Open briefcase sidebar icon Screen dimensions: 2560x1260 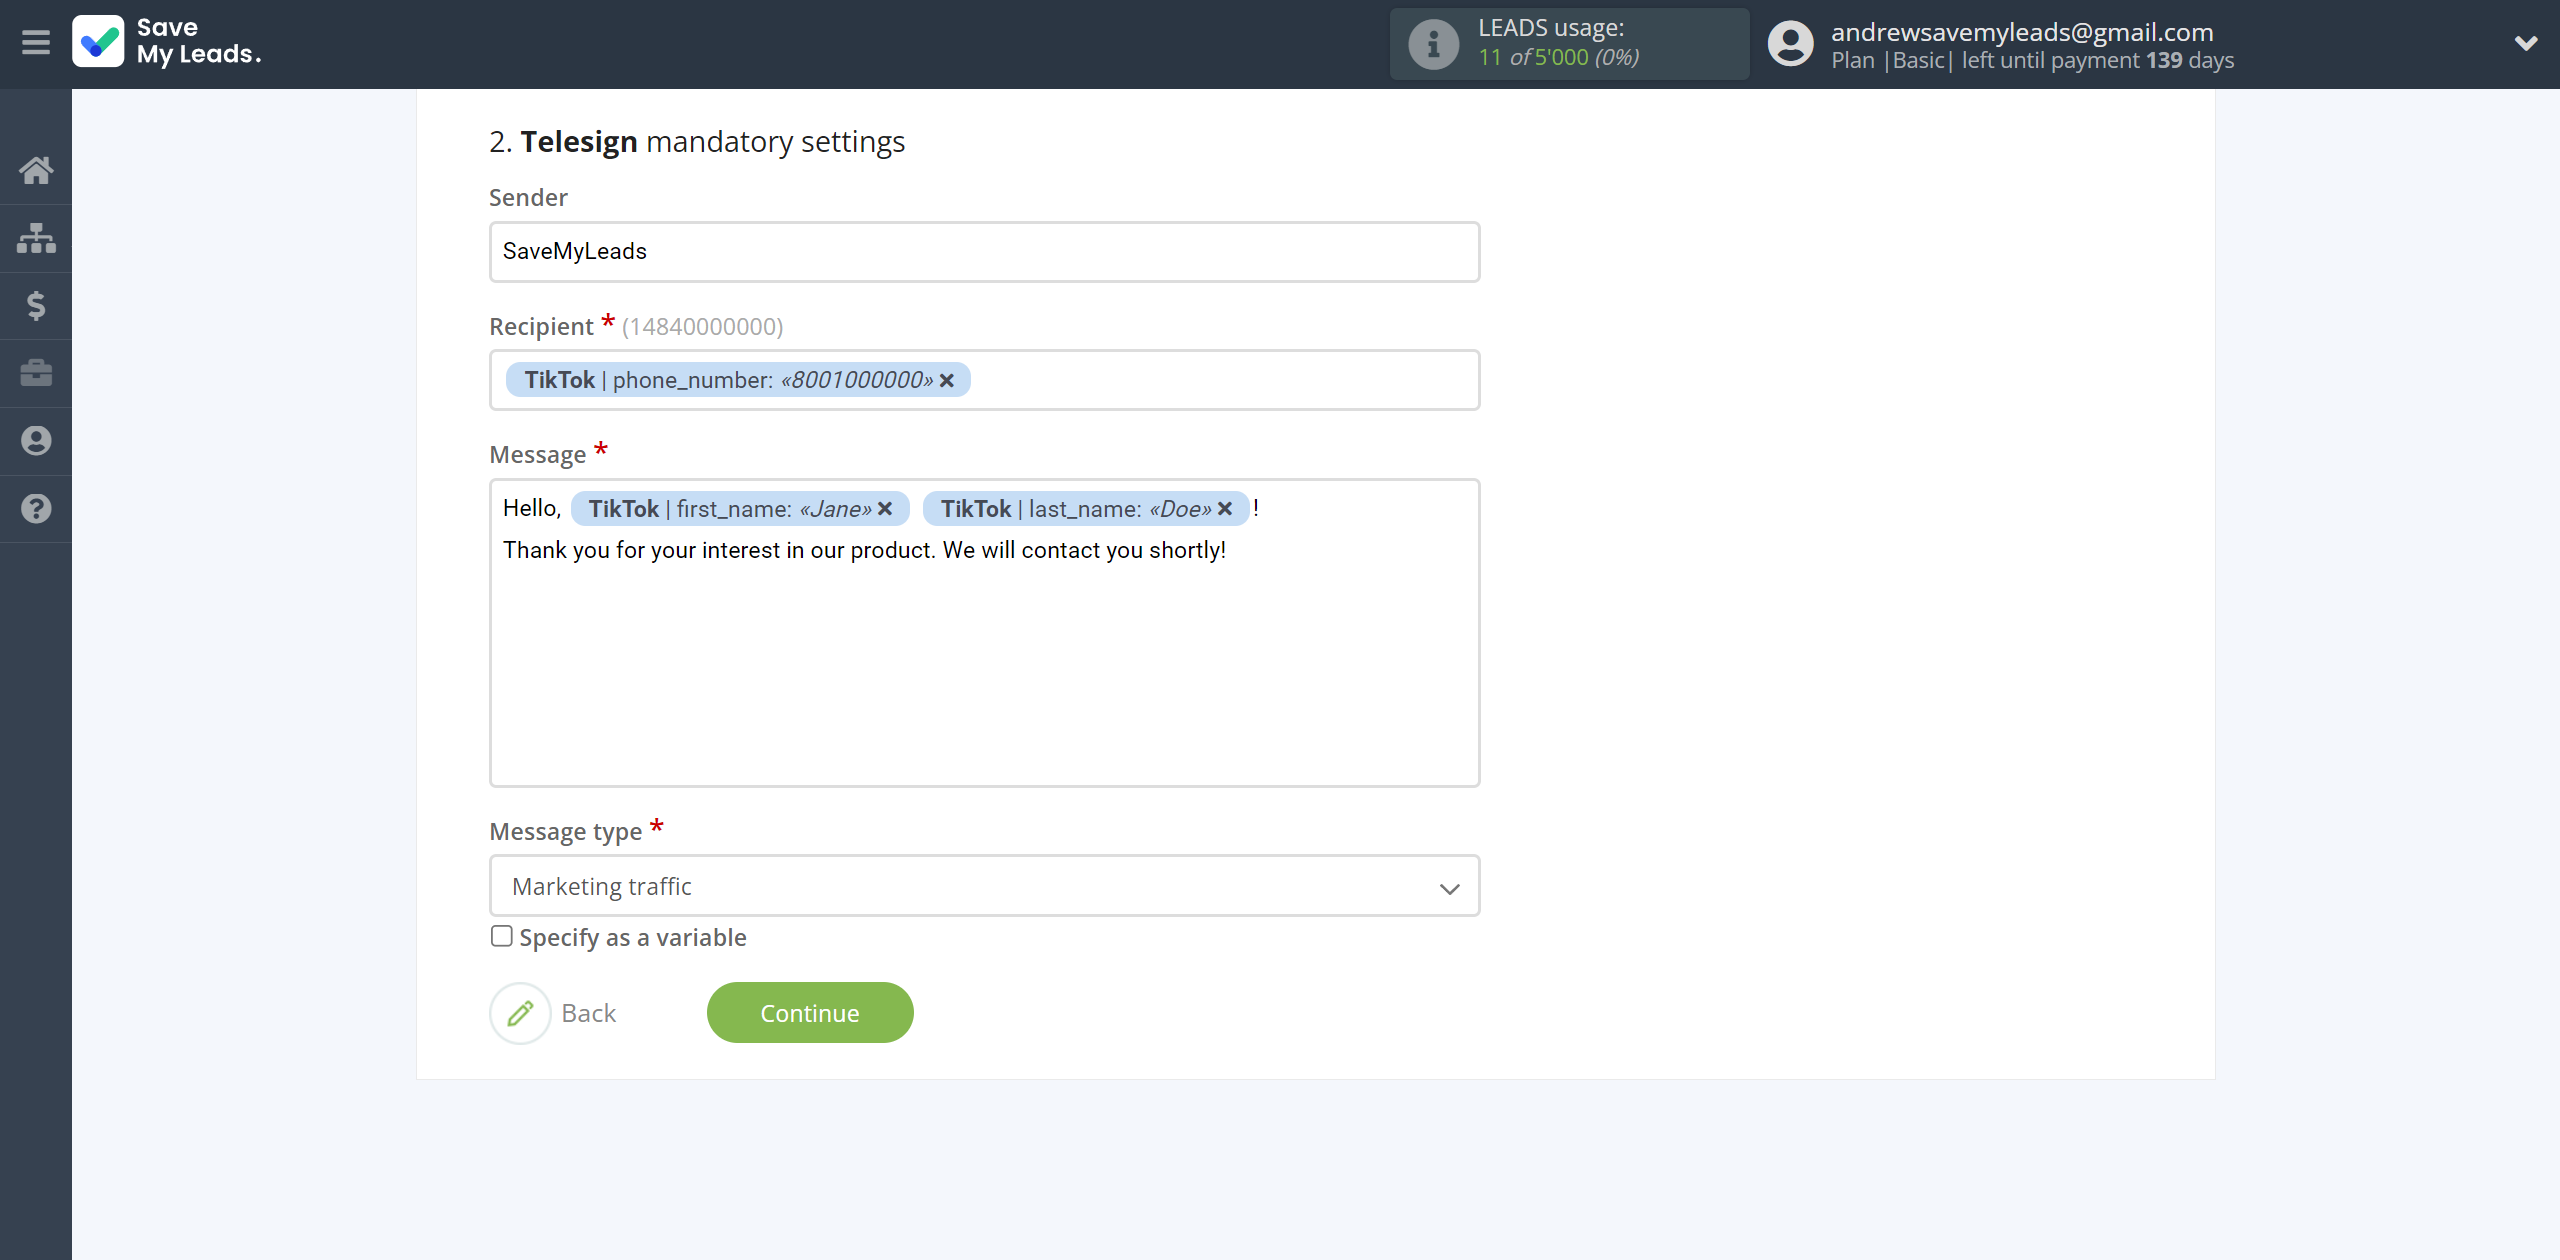(36, 373)
